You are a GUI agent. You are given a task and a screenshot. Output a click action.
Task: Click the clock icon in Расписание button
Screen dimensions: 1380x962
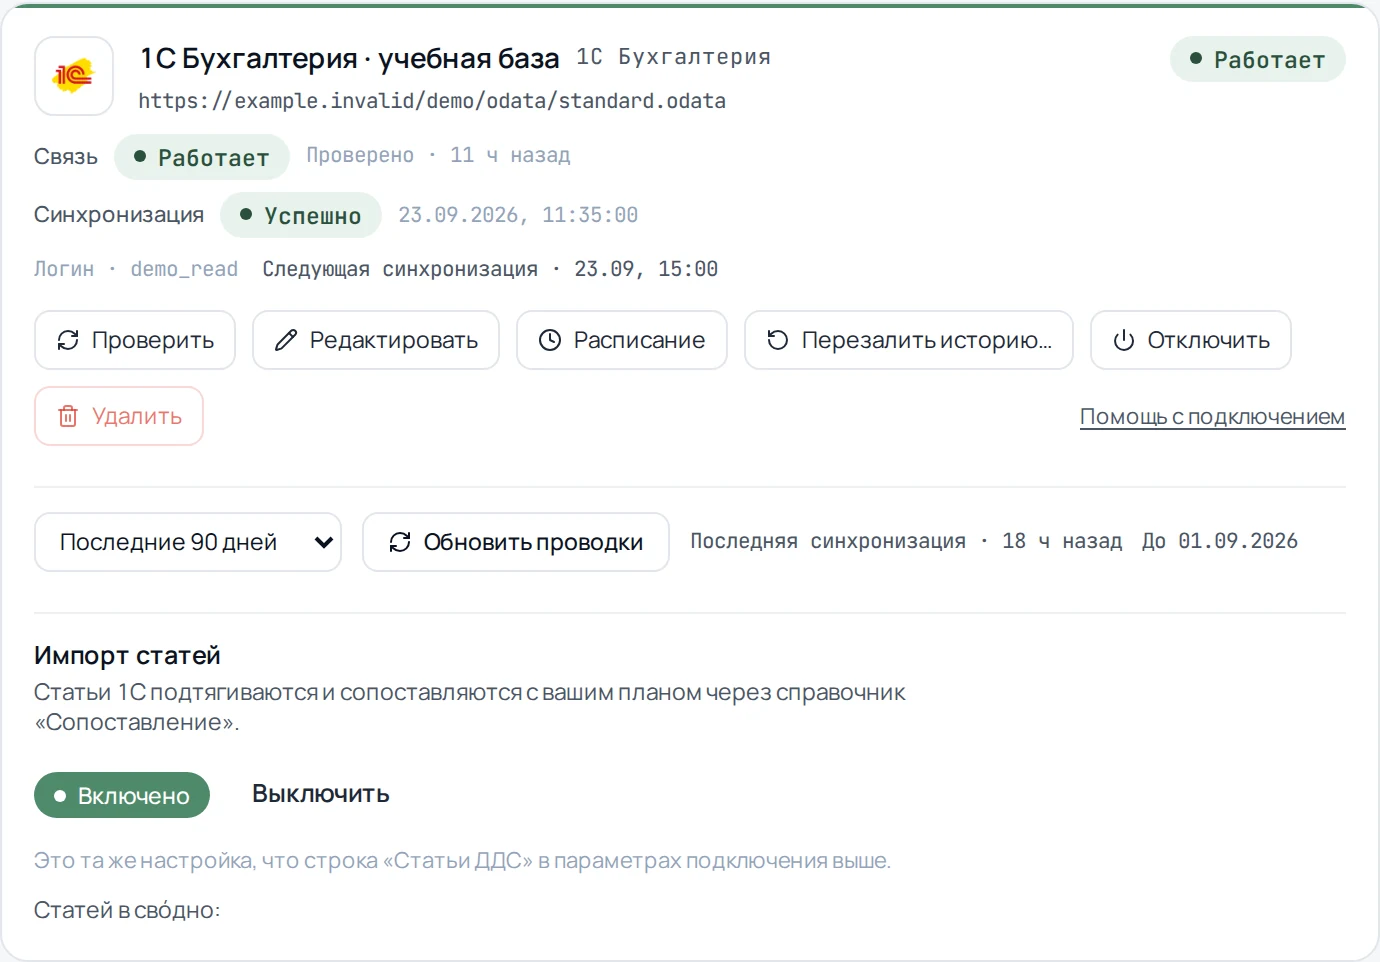click(x=550, y=340)
